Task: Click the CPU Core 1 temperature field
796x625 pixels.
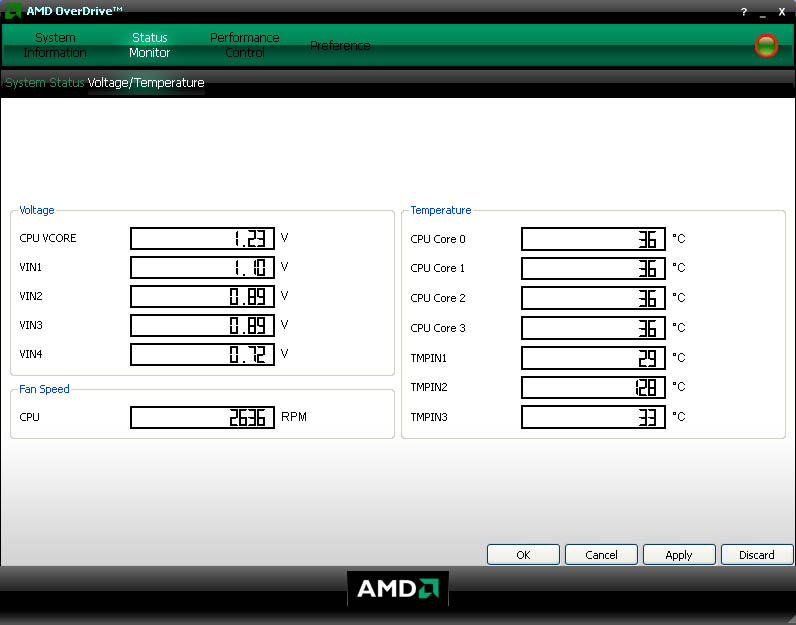Action: (593, 269)
